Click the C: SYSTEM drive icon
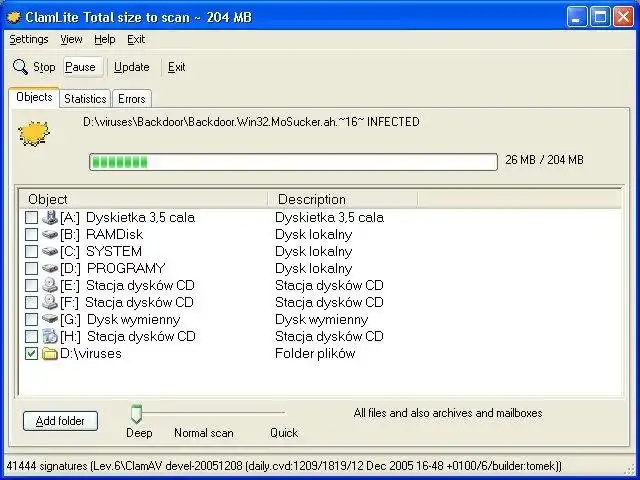Screen dimensions: 640x480 pos(50,251)
